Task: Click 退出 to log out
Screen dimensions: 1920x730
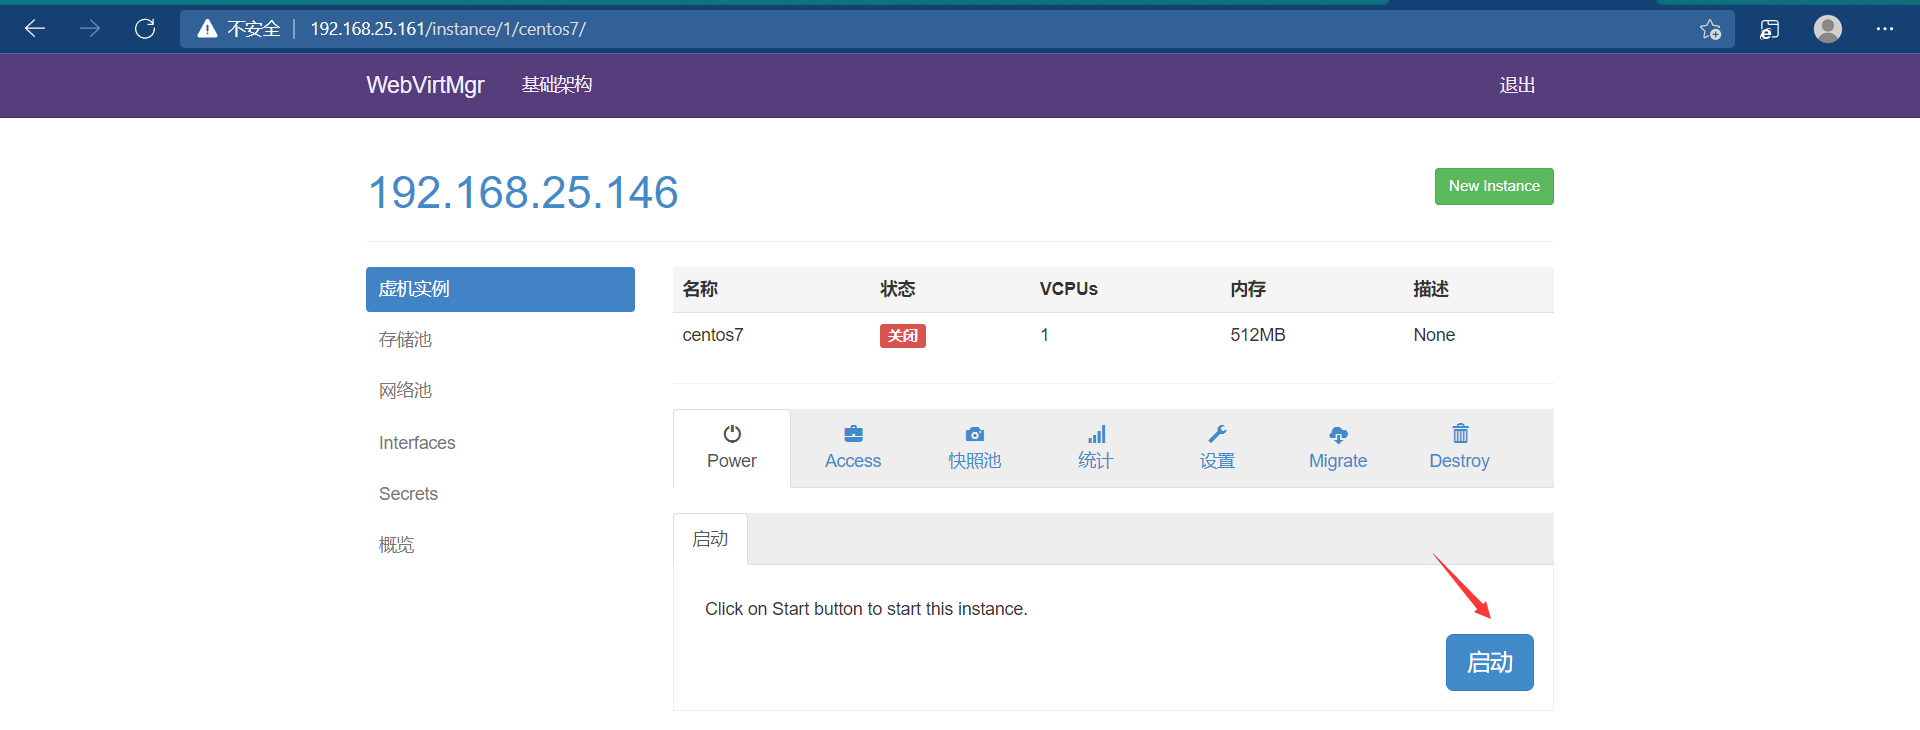Action: pyautogui.click(x=1517, y=85)
